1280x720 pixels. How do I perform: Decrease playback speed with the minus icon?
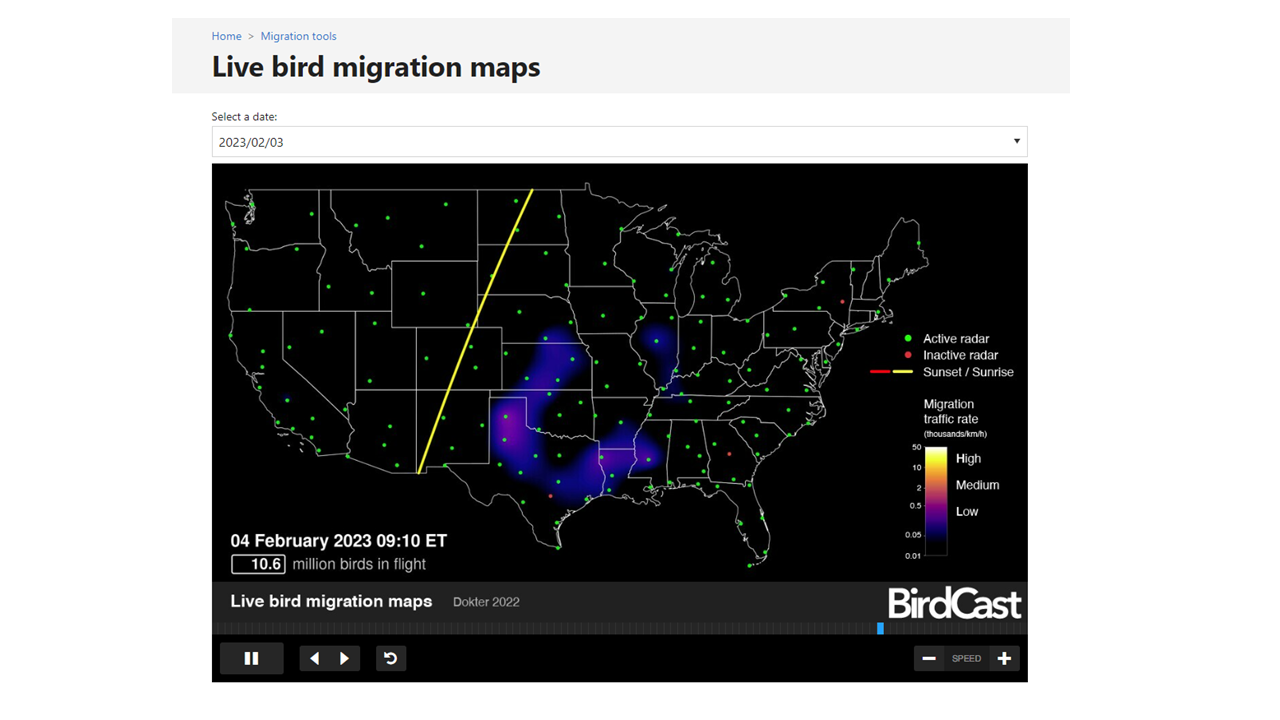pos(929,658)
